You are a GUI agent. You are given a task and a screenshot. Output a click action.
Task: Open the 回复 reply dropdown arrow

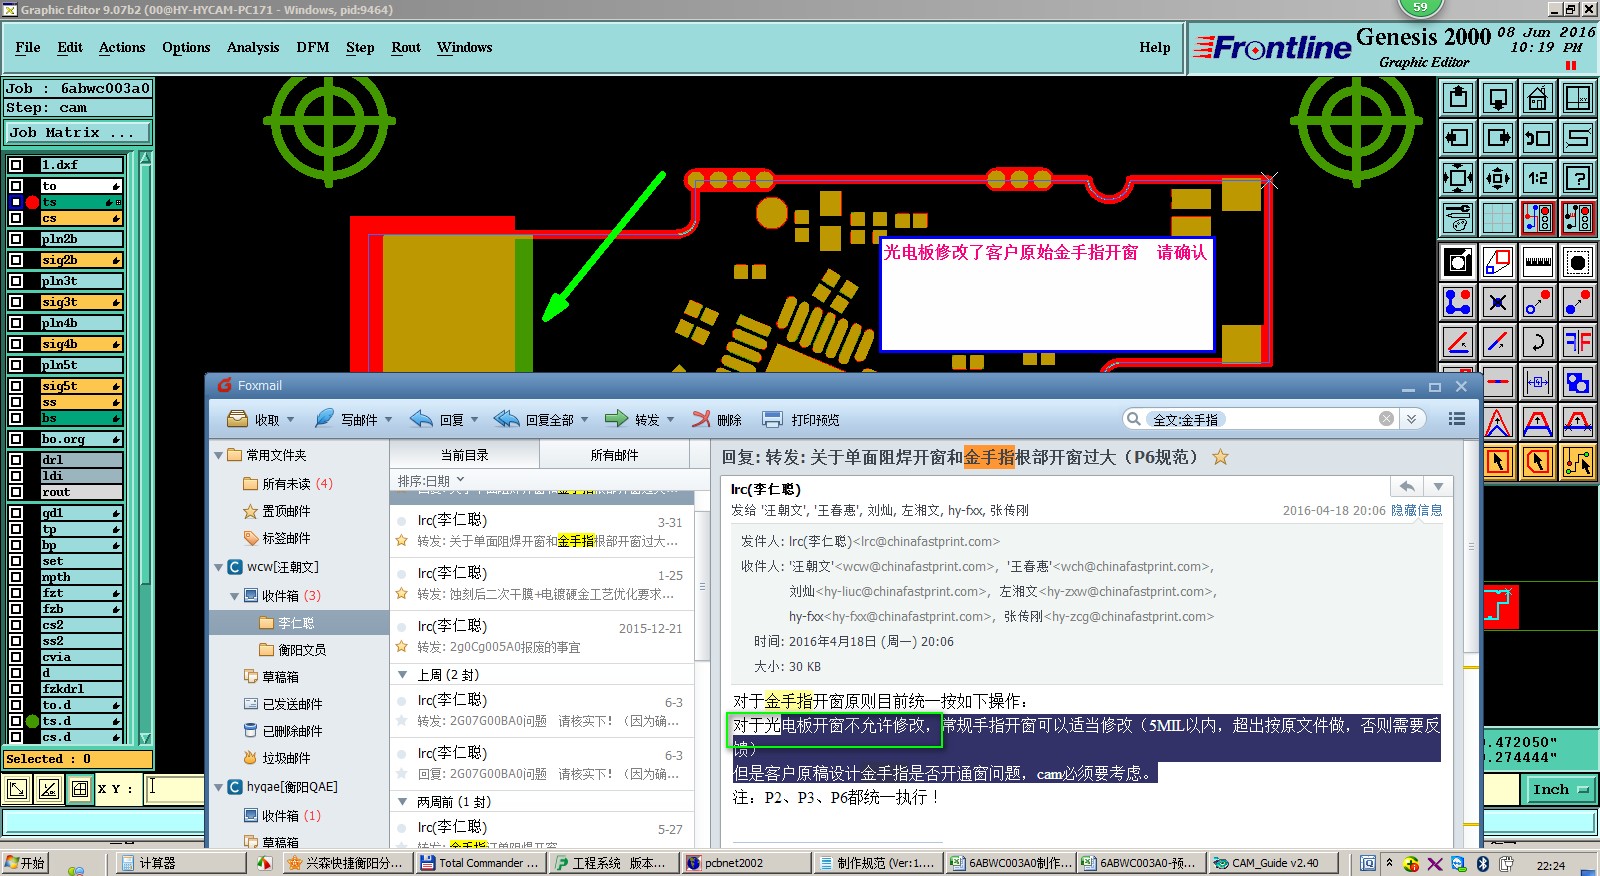(x=474, y=420)
